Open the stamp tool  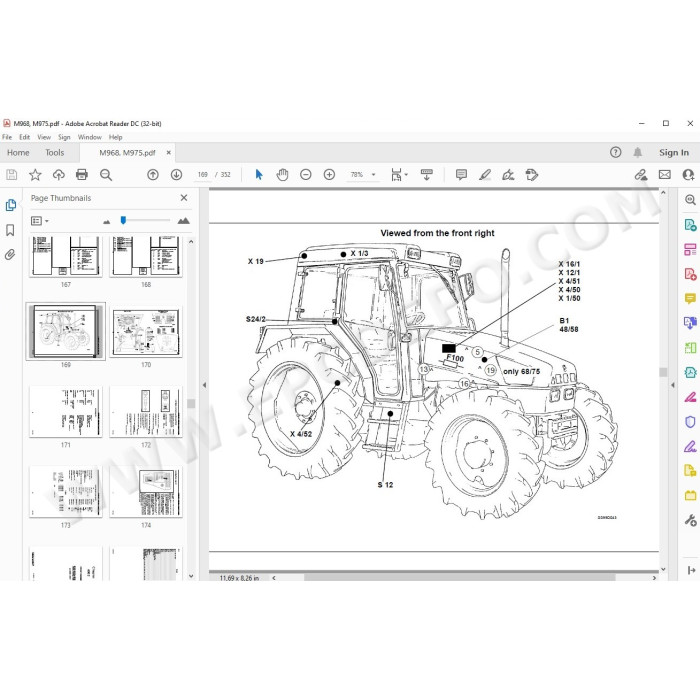tap(532, 175)
